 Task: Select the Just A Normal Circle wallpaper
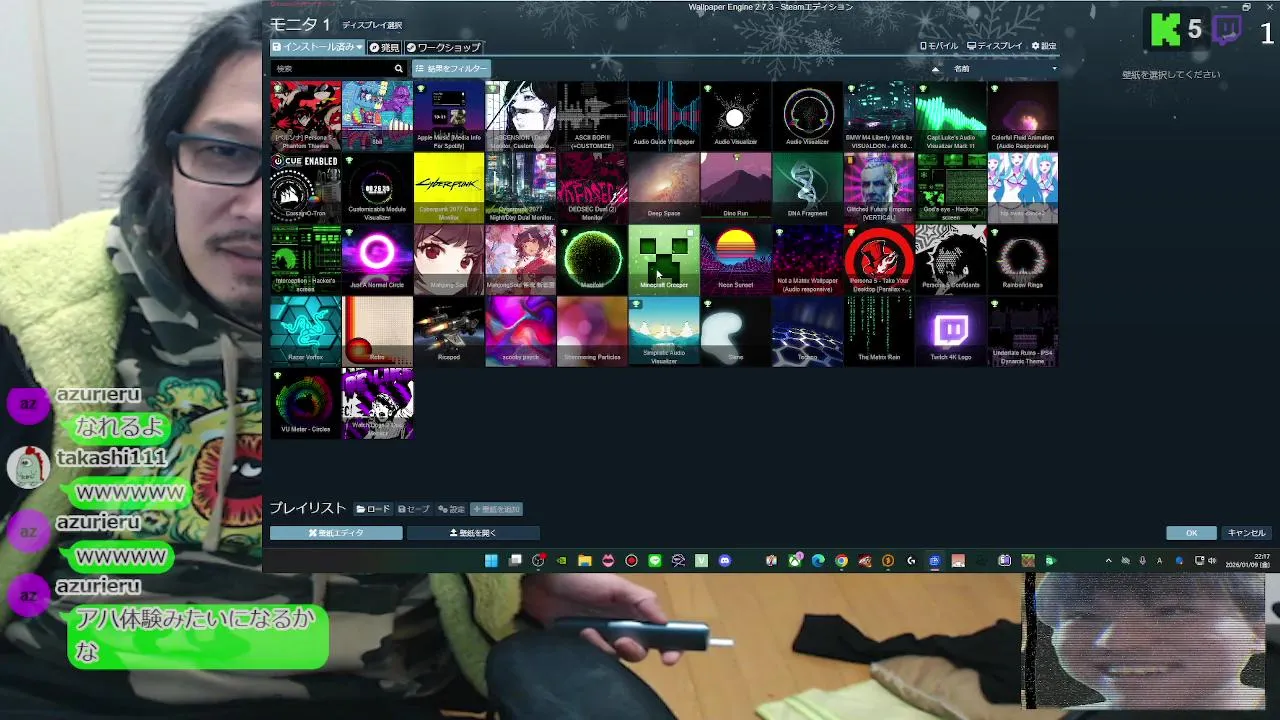[377, 259]
